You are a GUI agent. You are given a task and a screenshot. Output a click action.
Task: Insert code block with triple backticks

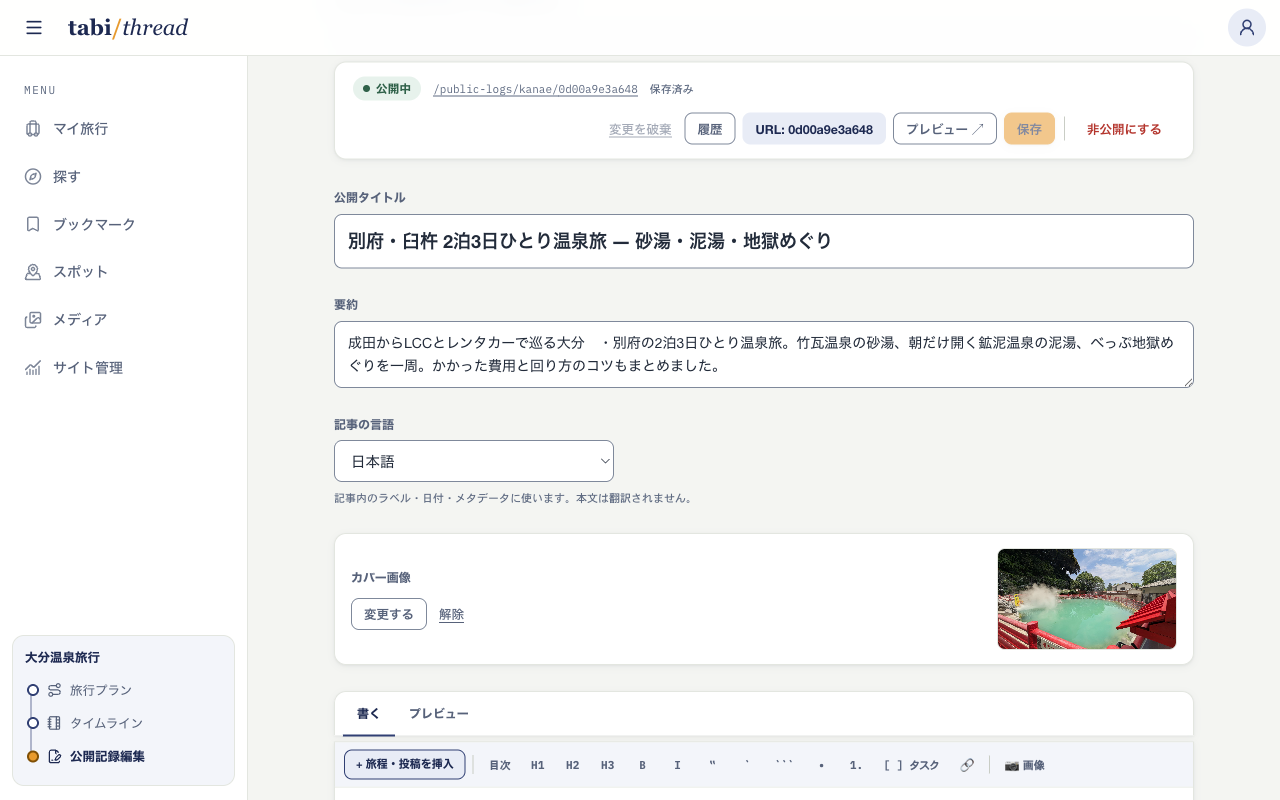[x=784, y=765]
